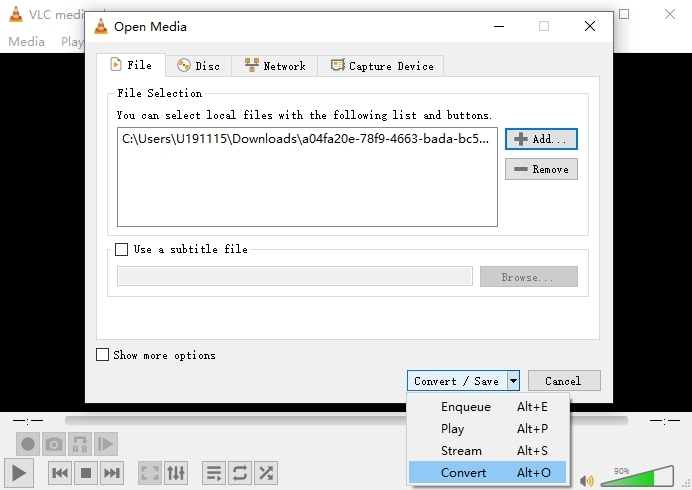Click the Convert / Save button
692x490 pixels.
pyautogui.click(x=457, y=381)
